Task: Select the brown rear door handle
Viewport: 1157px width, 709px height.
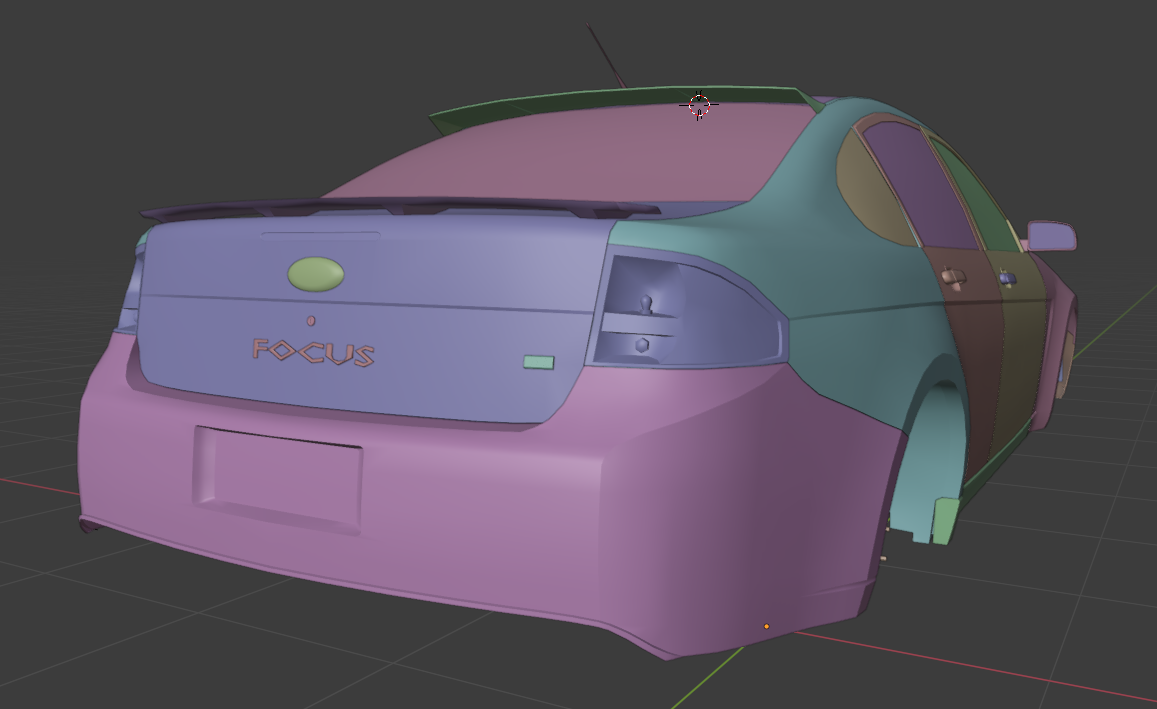Action: (953, 277)
